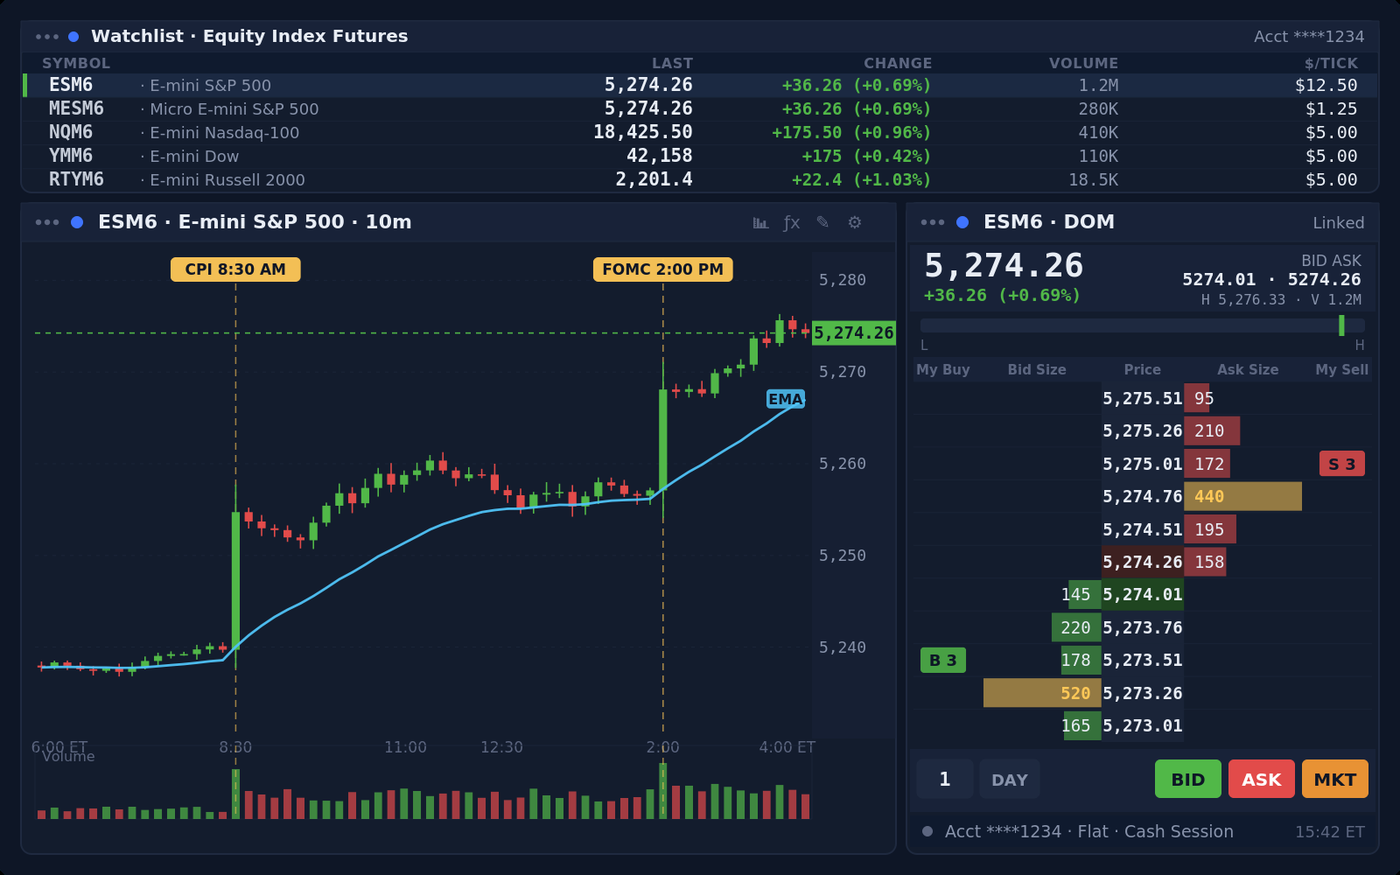The height and width of the screenshot is (875, 1400).
Task: Click chart title ESM6 · E-mini S&P 500 · 10m
Action: [255, 222]
